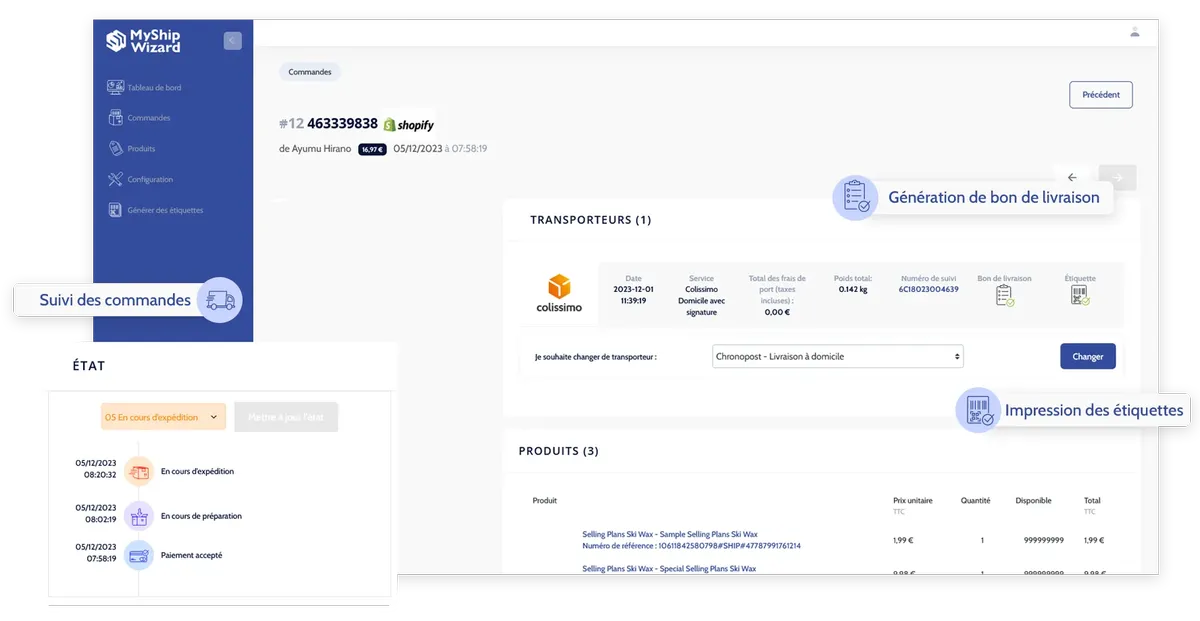Print the Étiquette label icon
The image size is (1200, 621).
pyautogui.click(x=1080, y=295)
